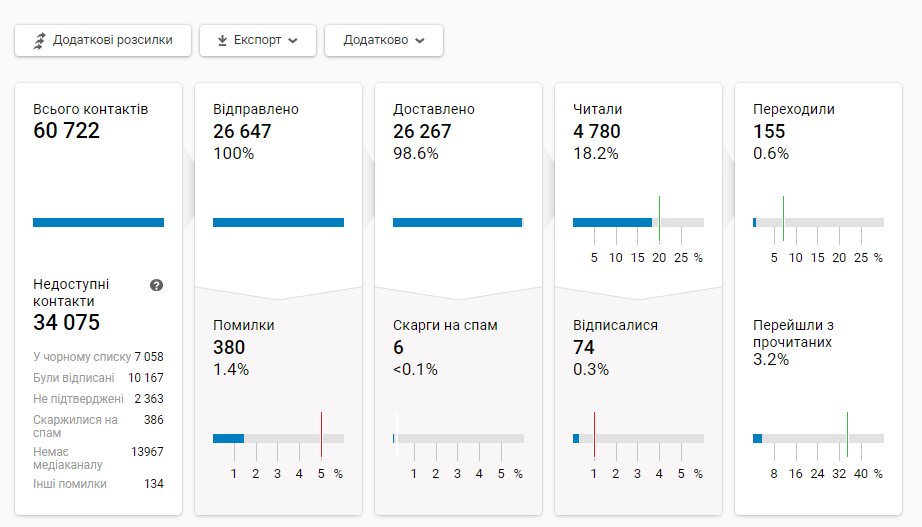Expand the Додатково chevron arrow
The height and width of the screenshot is (527, 922).
tap(420, 41)
